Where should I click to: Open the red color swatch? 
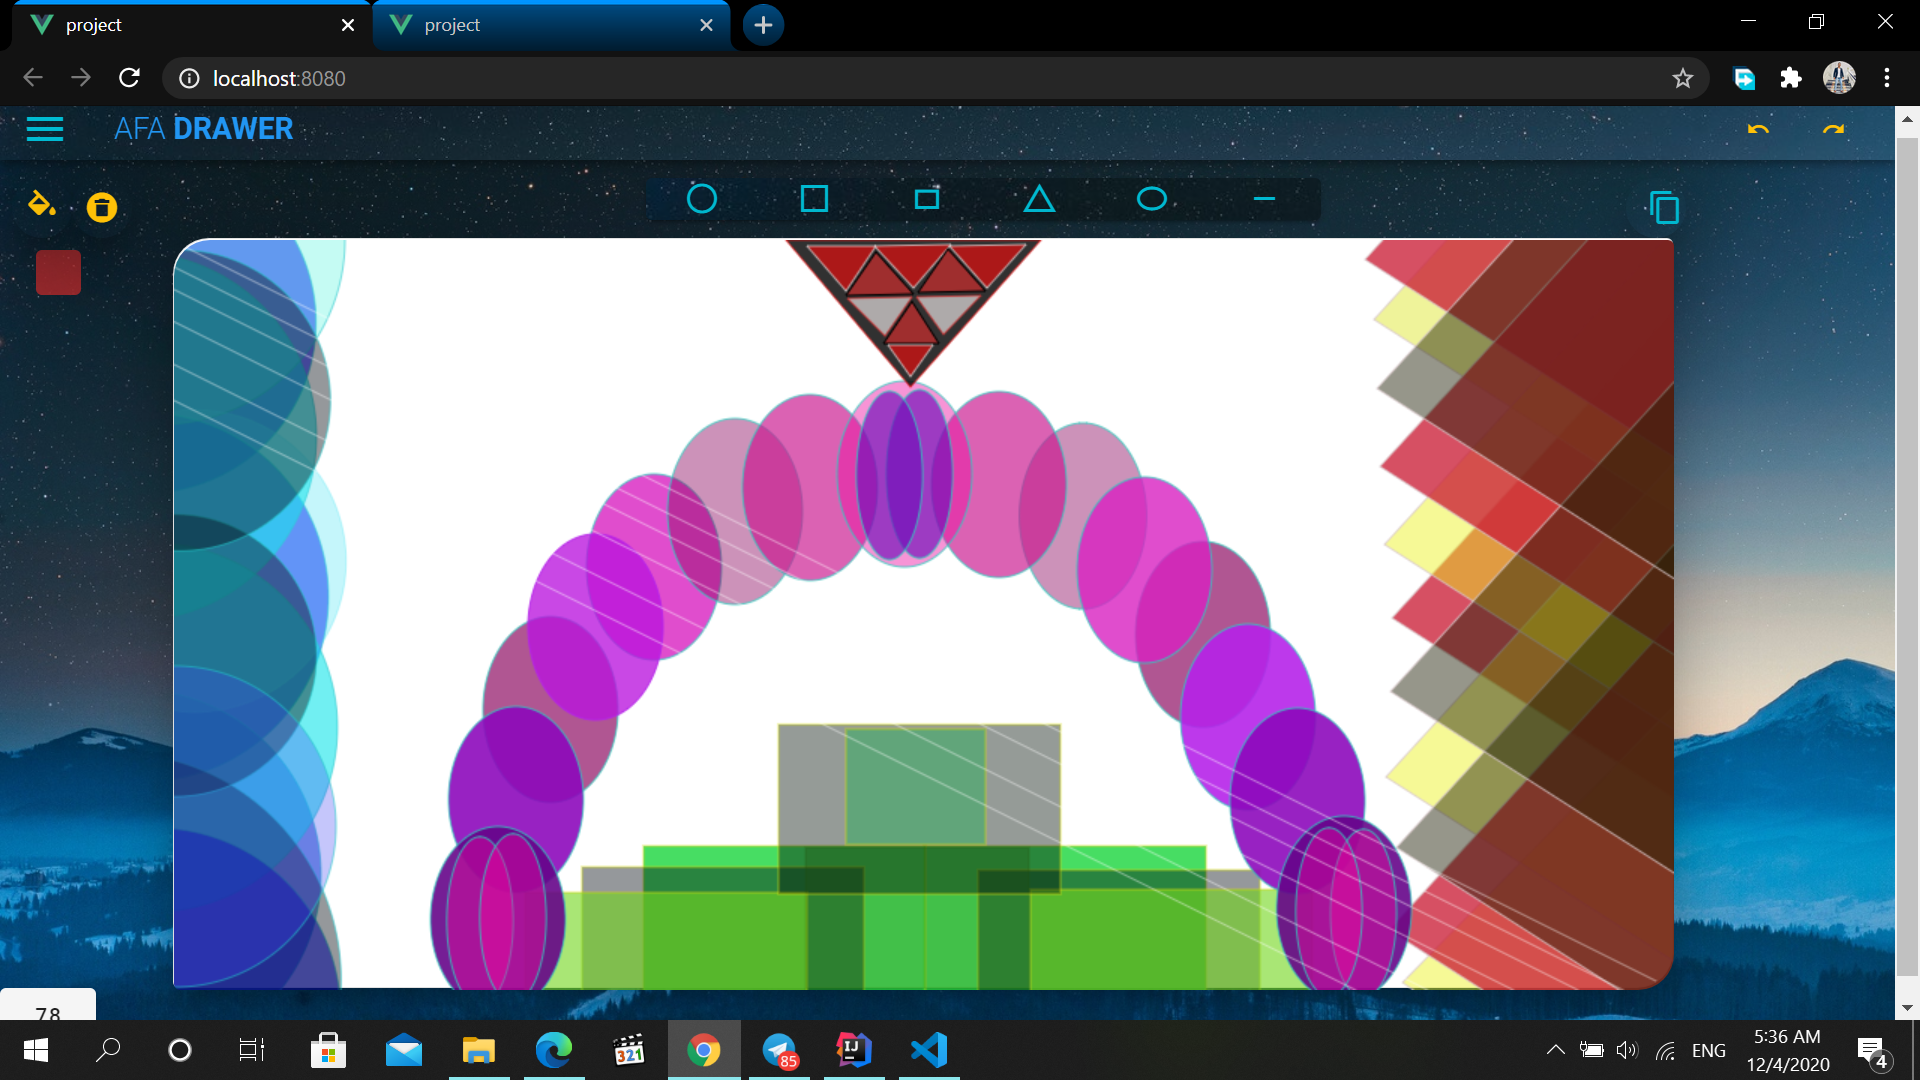[58, 271]
